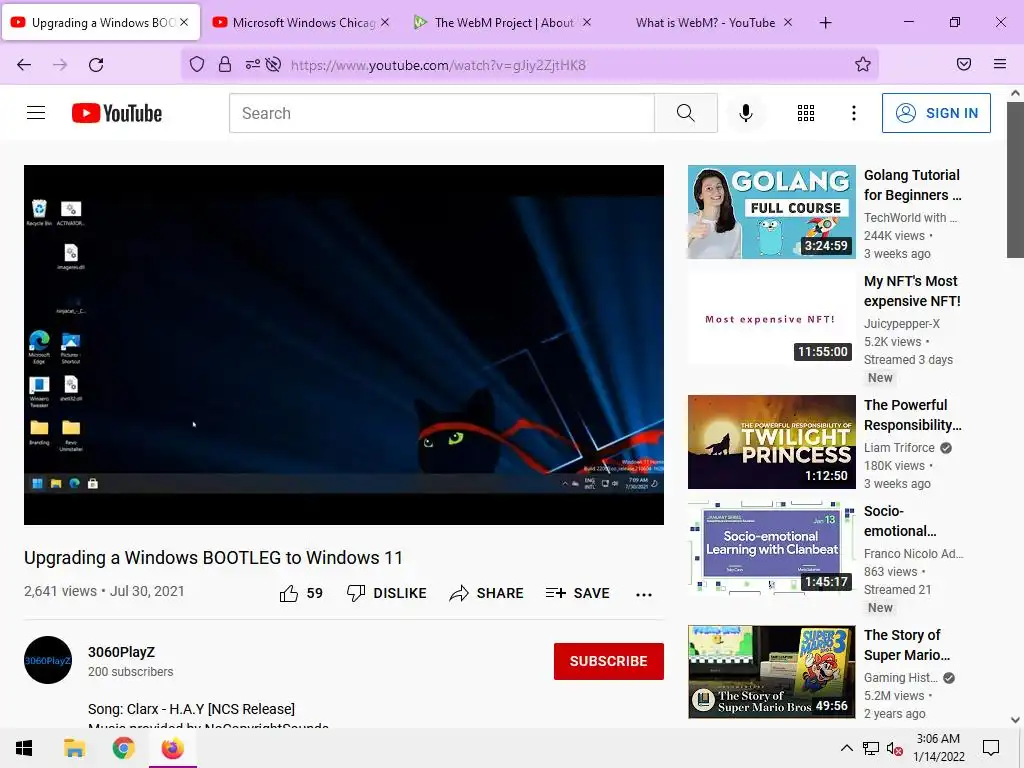Start voice search with microphone icon
This screenshot has height=768, width=1024.
pos(745,113)
